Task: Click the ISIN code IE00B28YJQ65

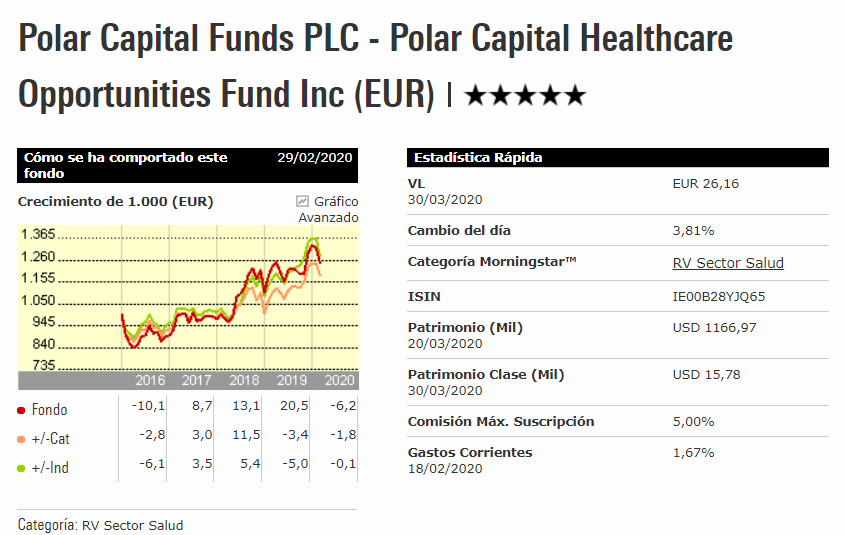Action: (x=719, y=296)
